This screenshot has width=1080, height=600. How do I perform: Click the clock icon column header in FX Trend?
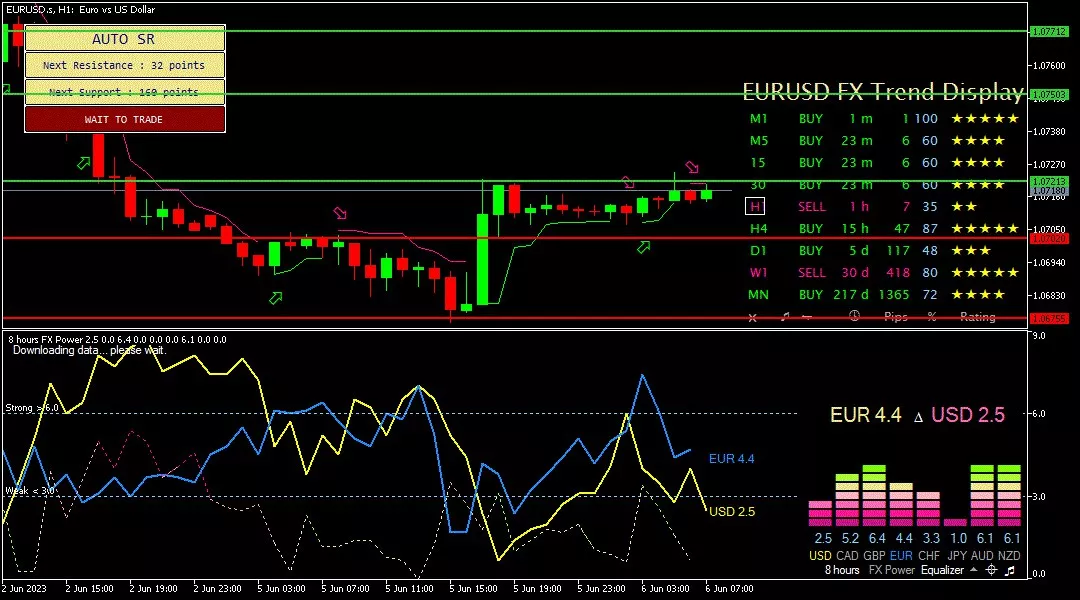tap(854, 316)
